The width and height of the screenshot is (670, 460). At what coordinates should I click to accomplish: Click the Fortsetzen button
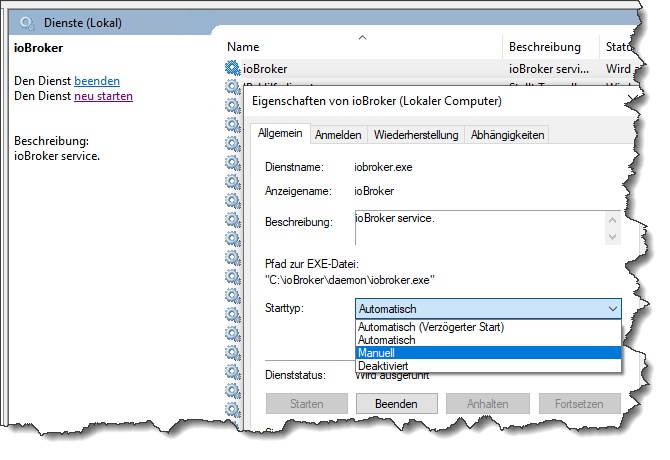[x=579, y=404]
